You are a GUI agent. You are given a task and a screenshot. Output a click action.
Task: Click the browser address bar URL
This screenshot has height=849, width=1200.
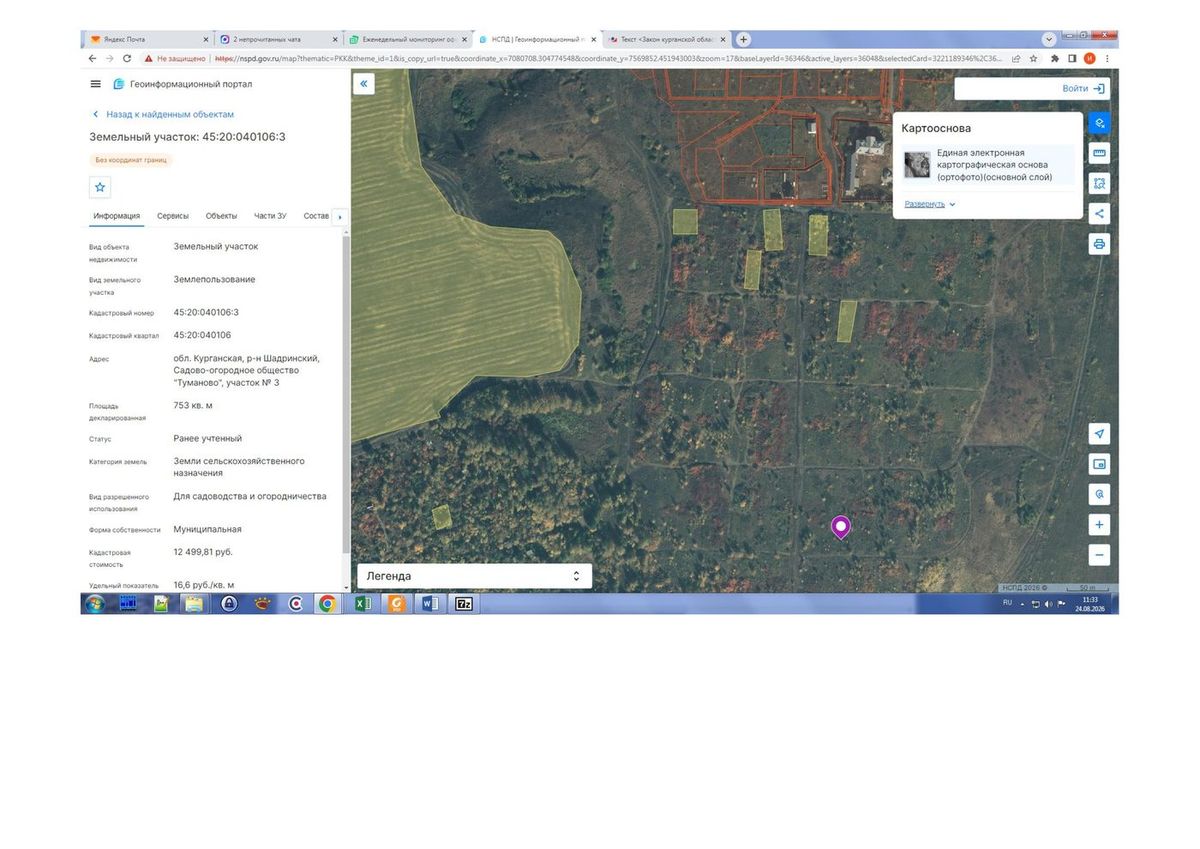coord(609,58)
